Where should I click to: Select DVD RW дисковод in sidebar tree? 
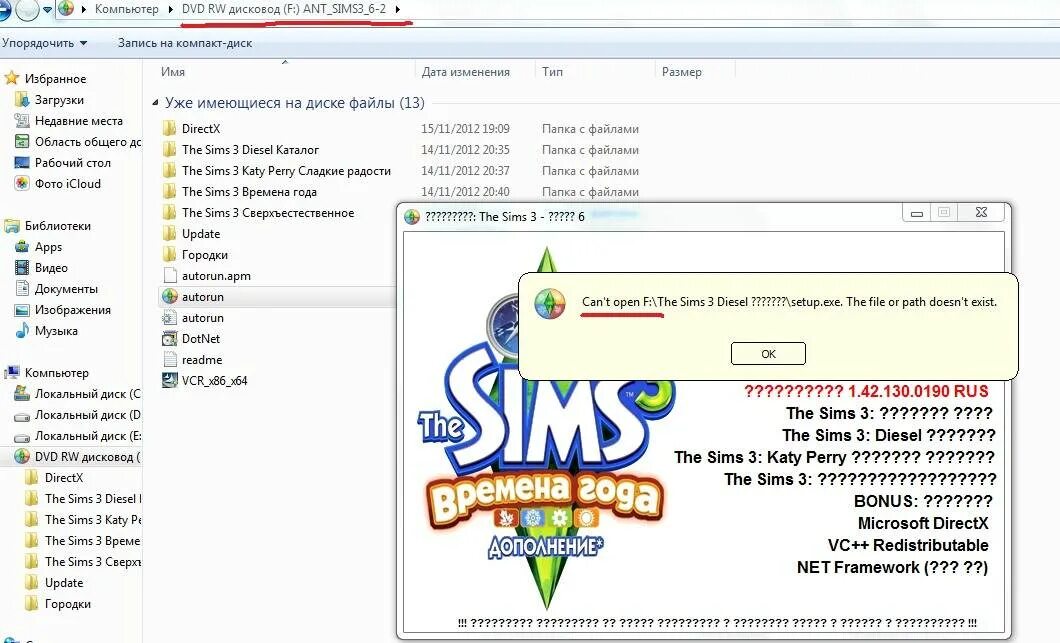tap(88, 456)
